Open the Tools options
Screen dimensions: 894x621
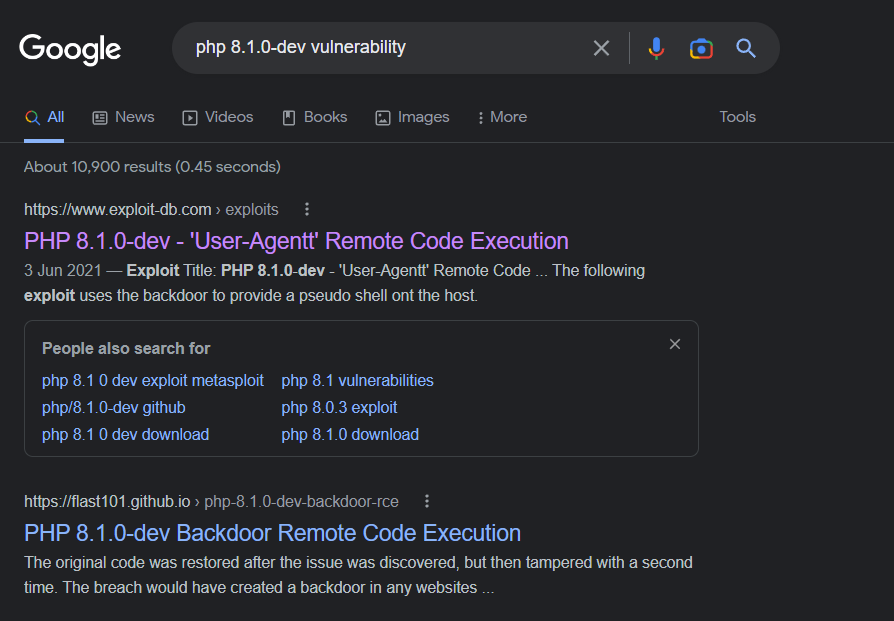coord(737,117)
